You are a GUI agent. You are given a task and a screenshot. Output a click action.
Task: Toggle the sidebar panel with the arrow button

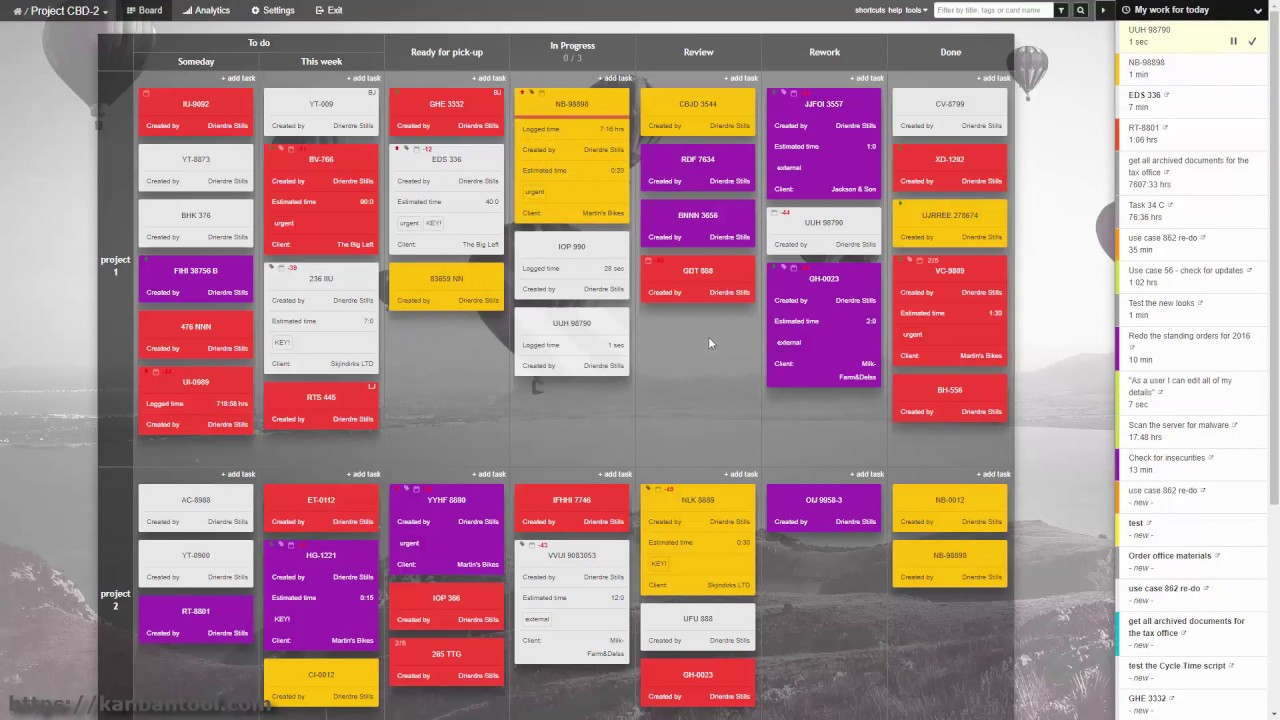click(1104, 10)
